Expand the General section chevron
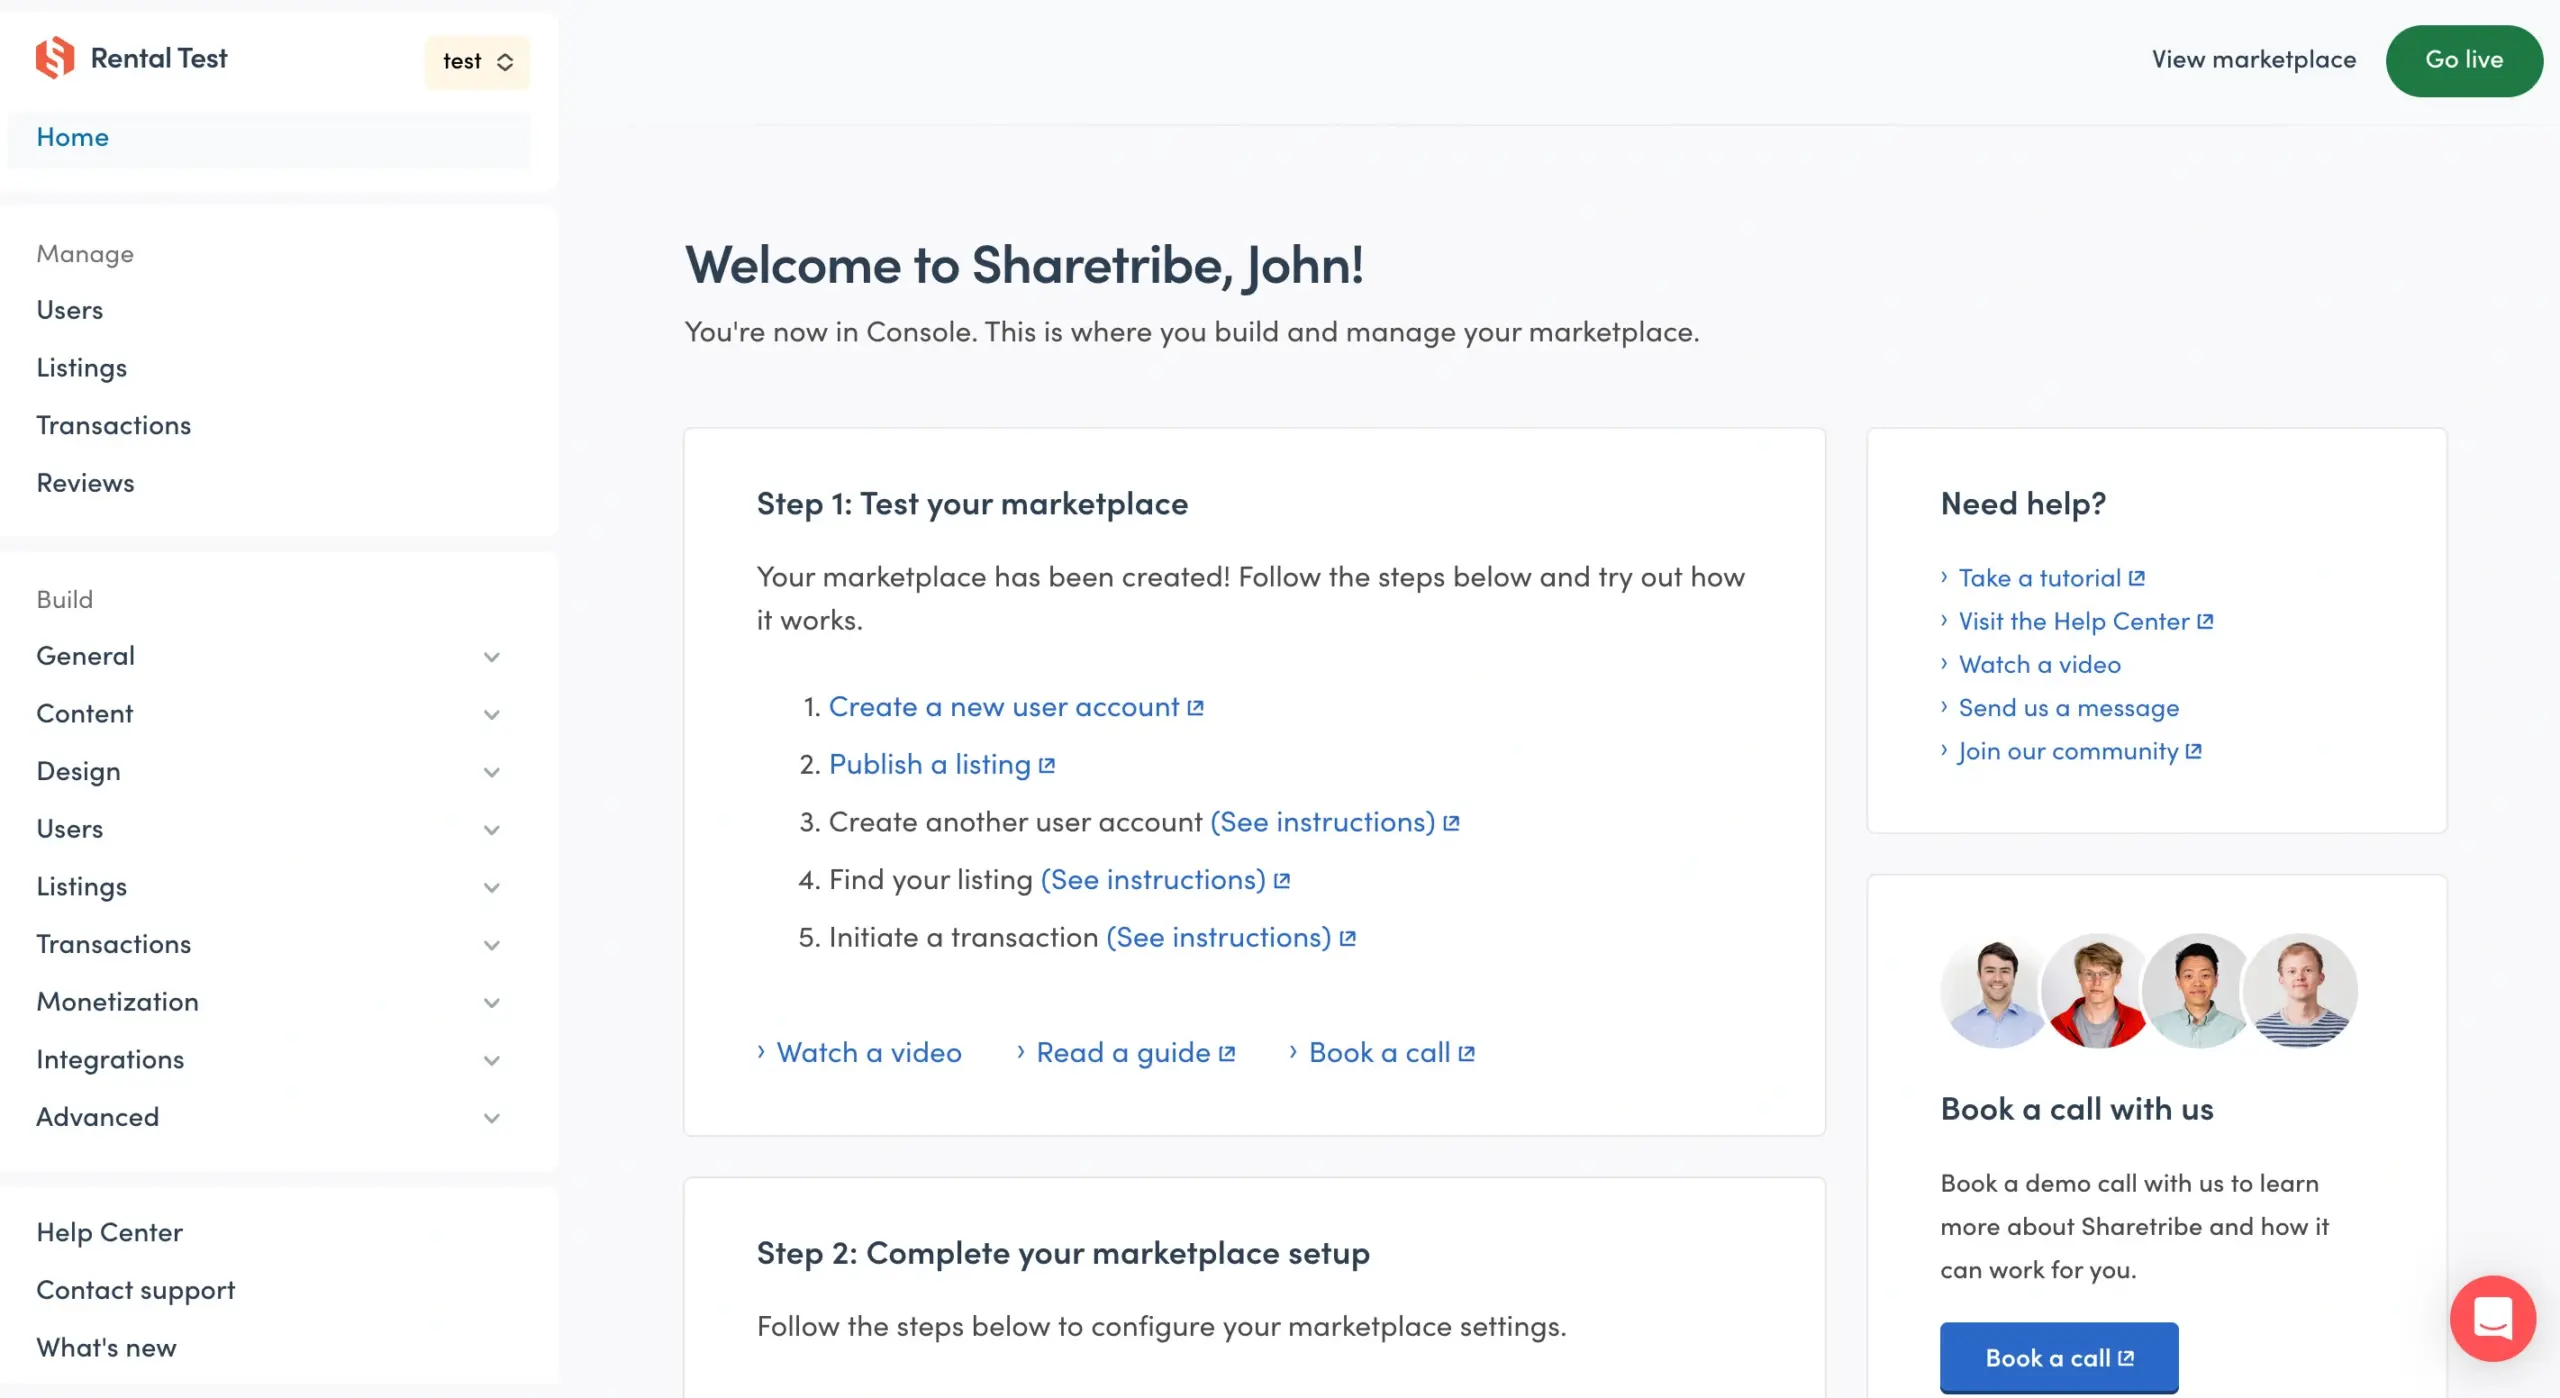Viewport: 2560px width, 1398px height. click(x=491, y=657)
